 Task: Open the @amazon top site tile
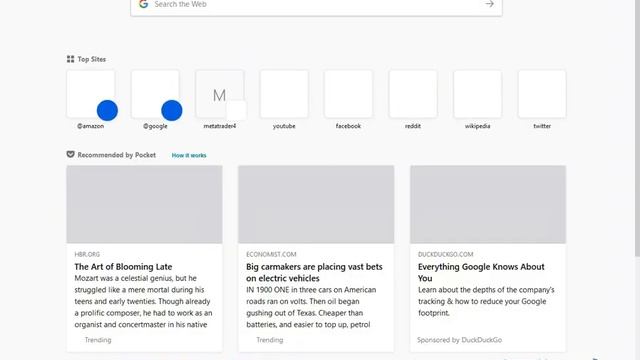pos(91,94)
